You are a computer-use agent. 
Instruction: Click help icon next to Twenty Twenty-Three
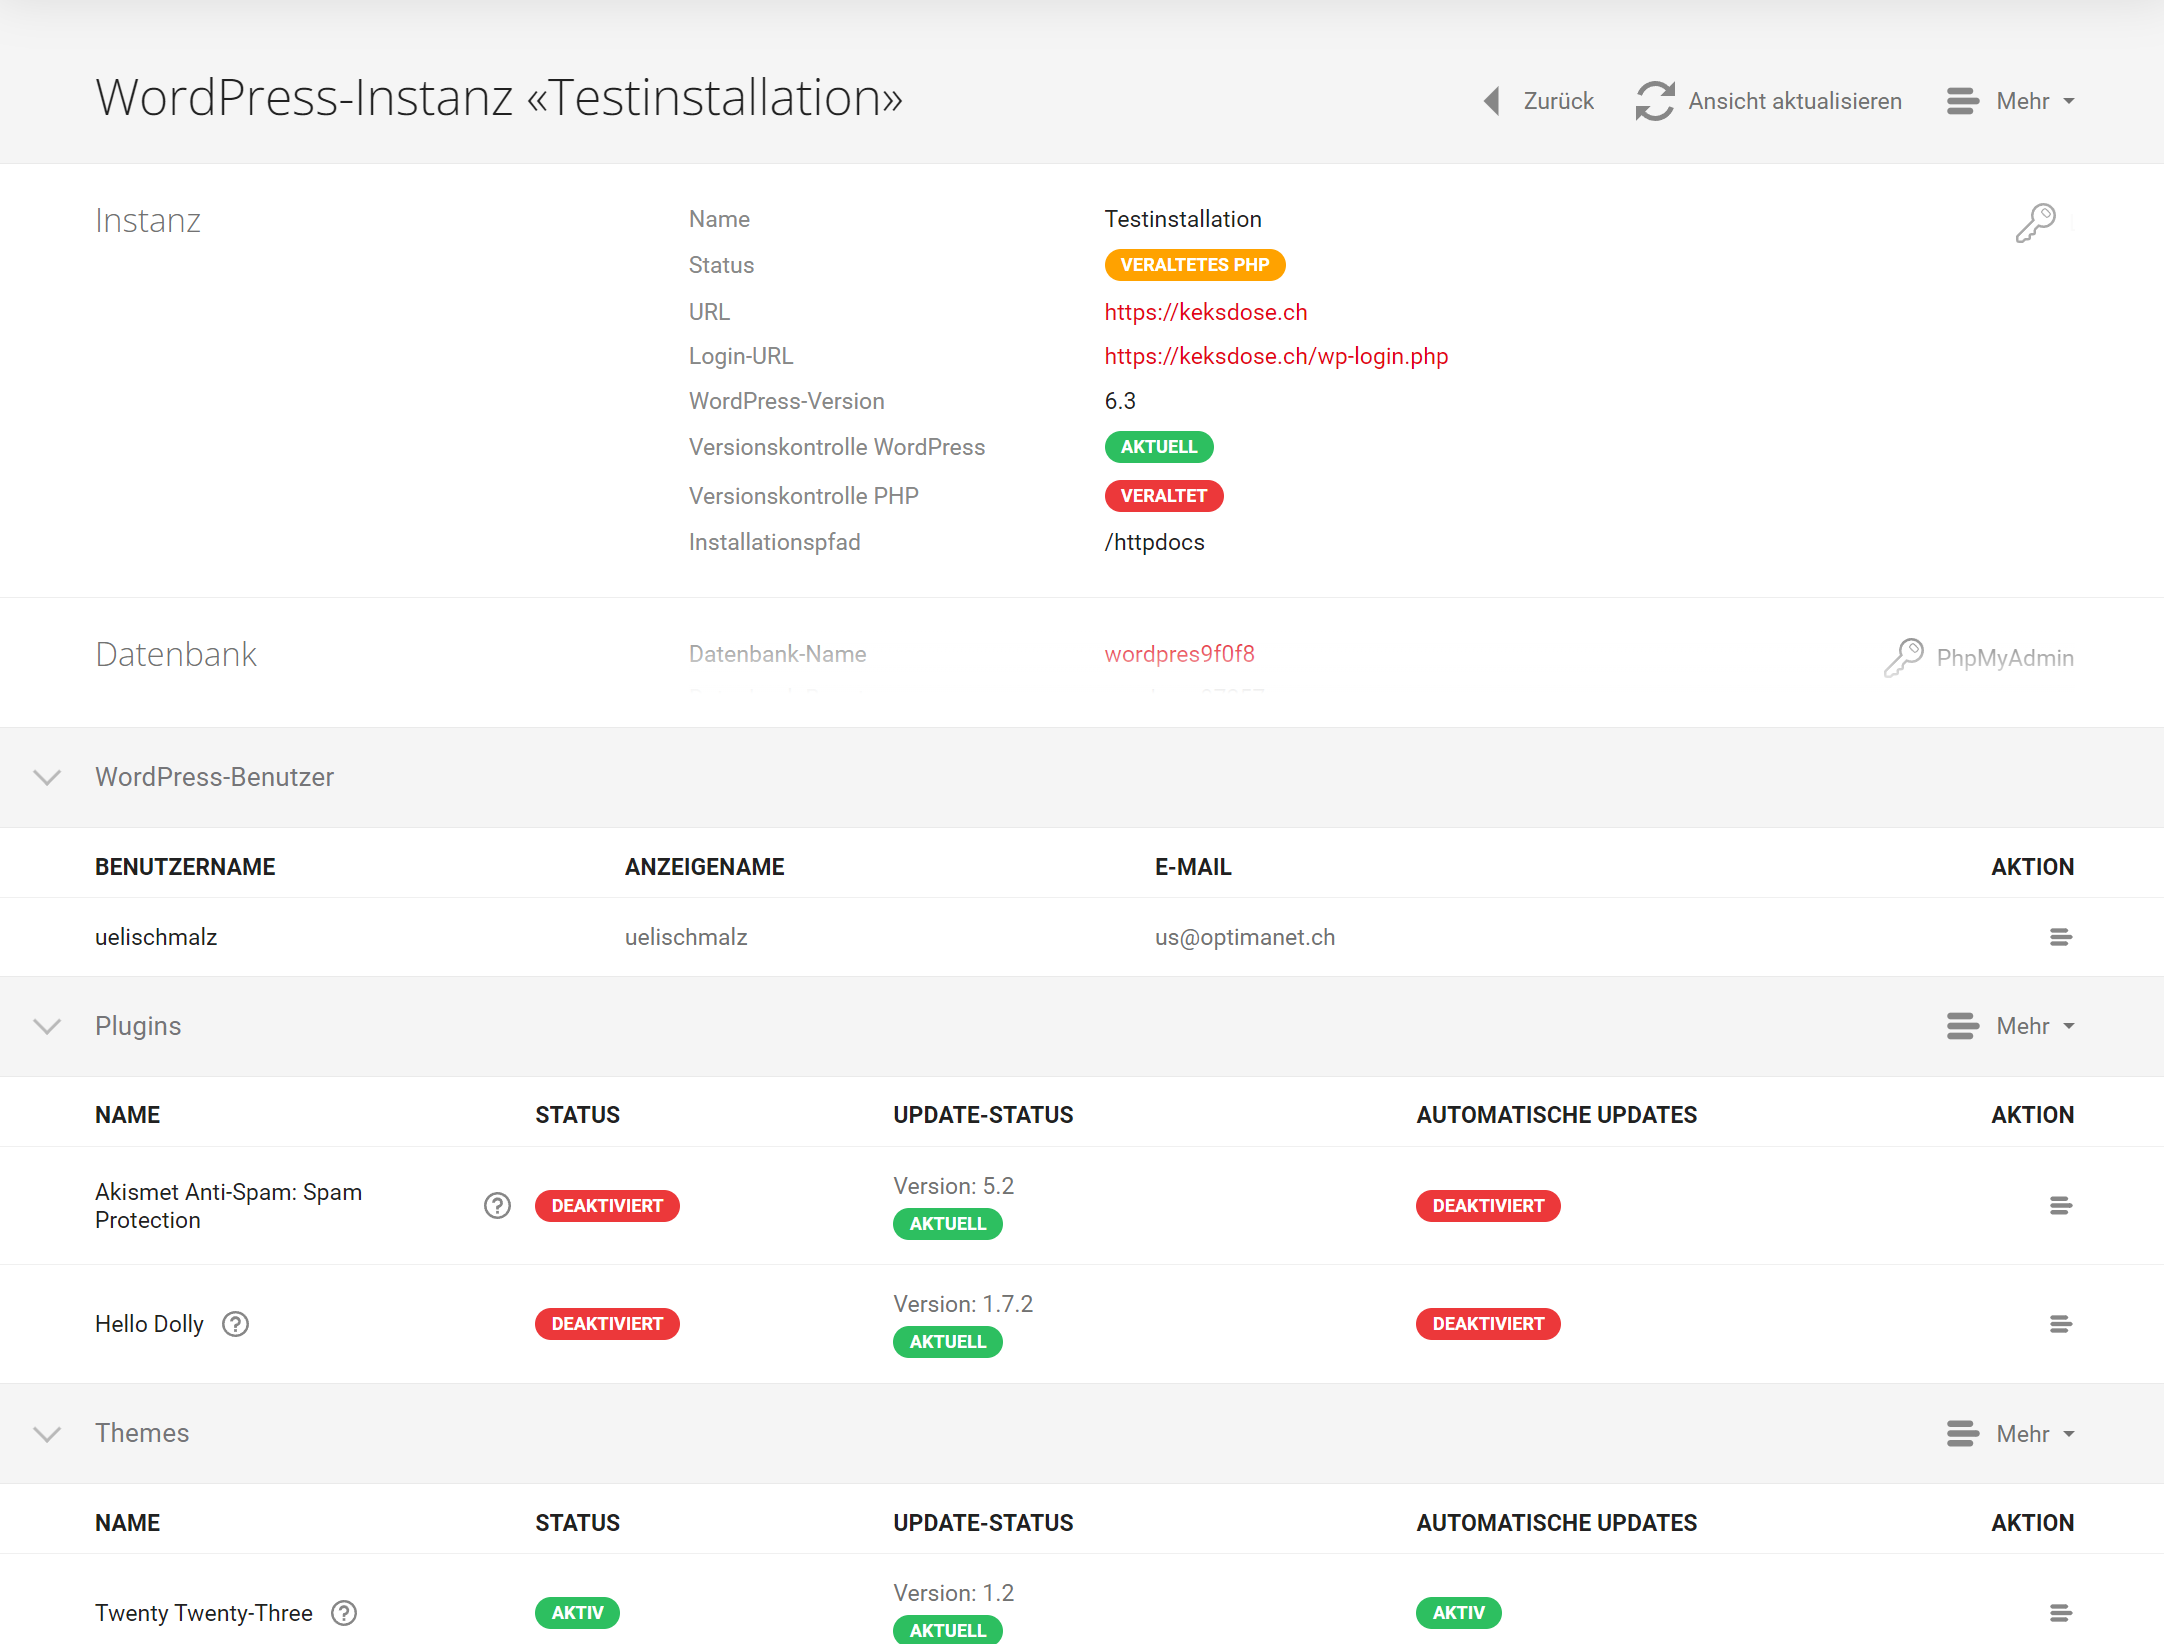(x=344, y=1613)
